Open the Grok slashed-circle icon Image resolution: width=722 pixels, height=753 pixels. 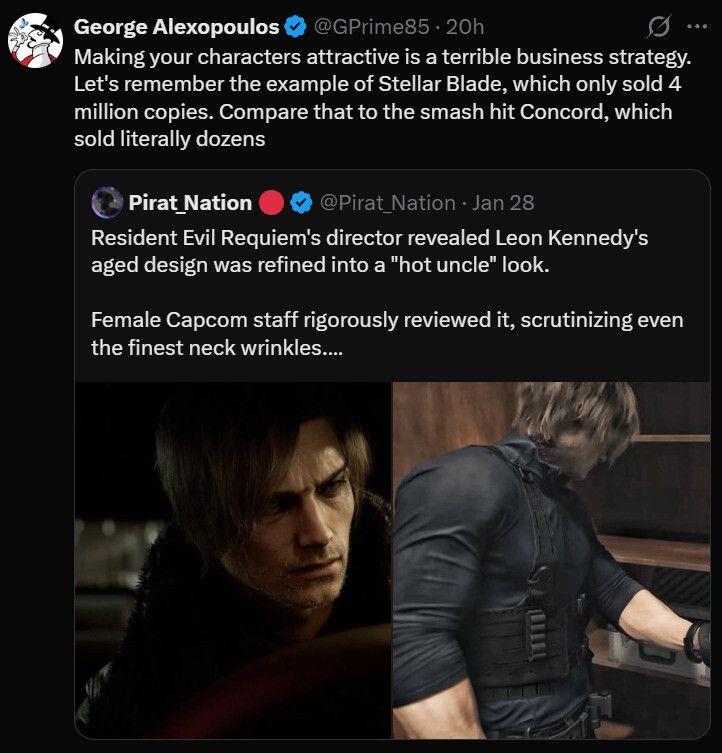click(x=660, y=27)
